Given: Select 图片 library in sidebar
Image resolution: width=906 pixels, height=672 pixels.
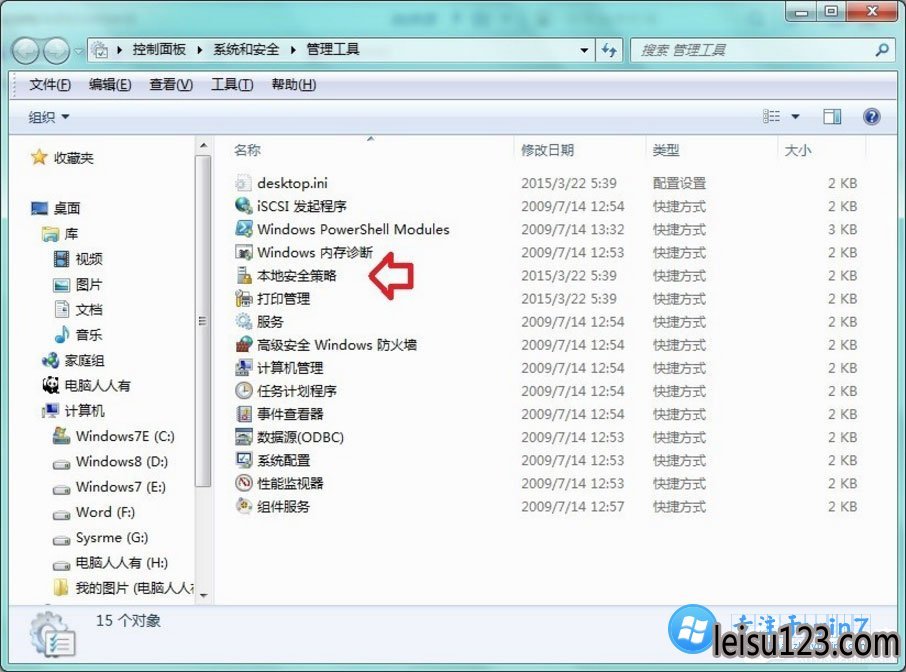Looking at the screenshot, I should 78,284.
